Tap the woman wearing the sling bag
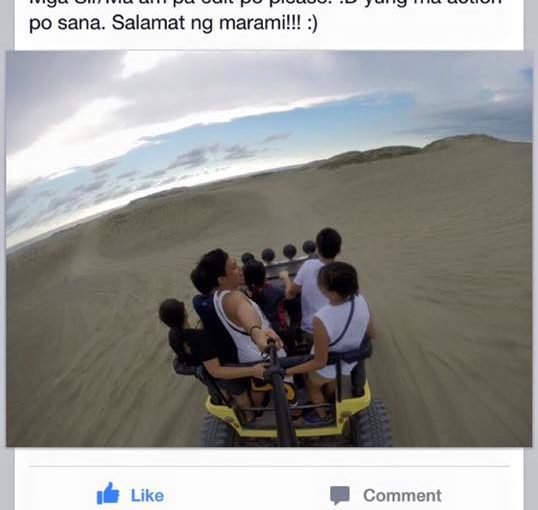 point(340,319)
